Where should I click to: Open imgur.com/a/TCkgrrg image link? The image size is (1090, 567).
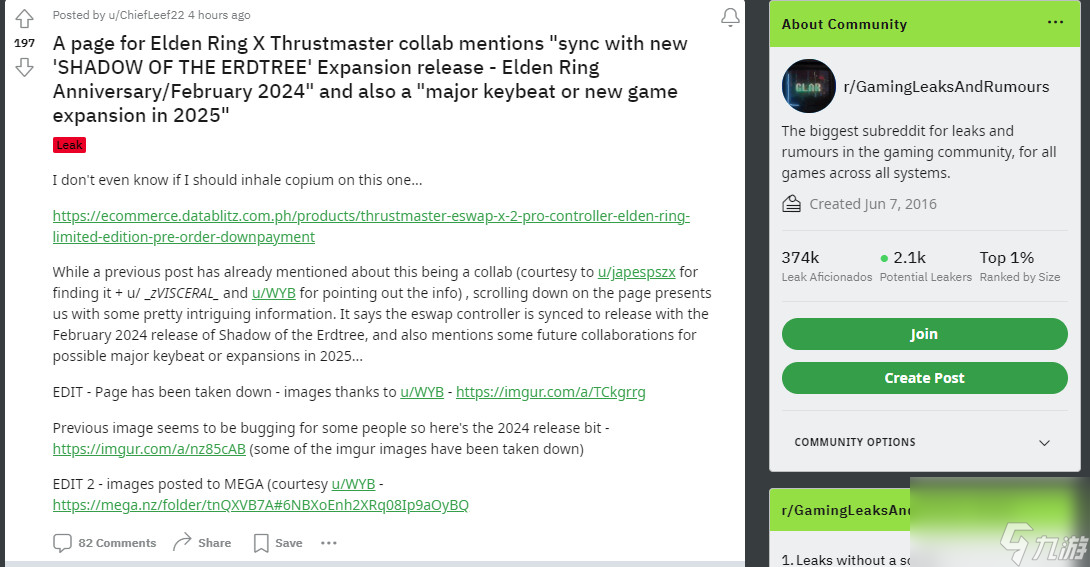click(x=551, y=392)
